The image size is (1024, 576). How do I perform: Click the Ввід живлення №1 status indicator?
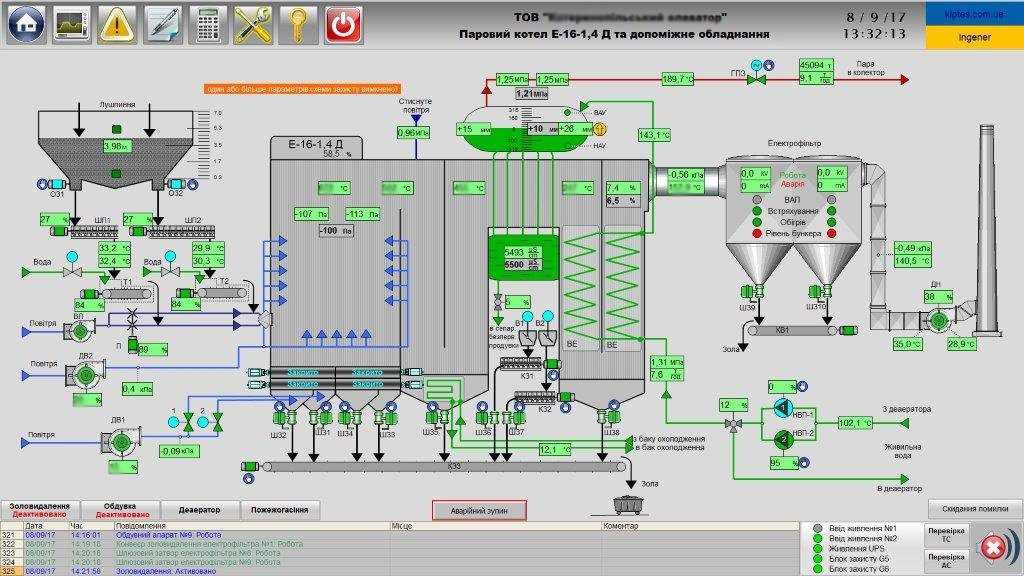(817, 528)
